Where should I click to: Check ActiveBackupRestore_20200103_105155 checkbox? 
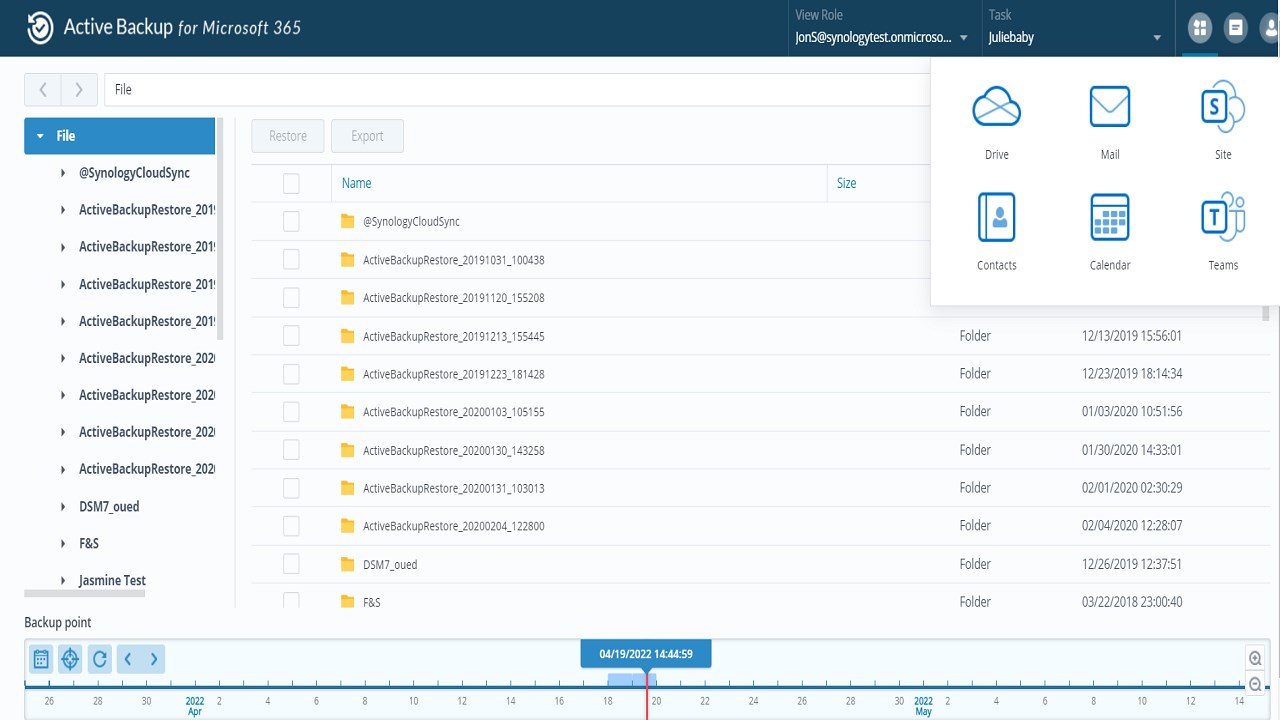(291, 412)
